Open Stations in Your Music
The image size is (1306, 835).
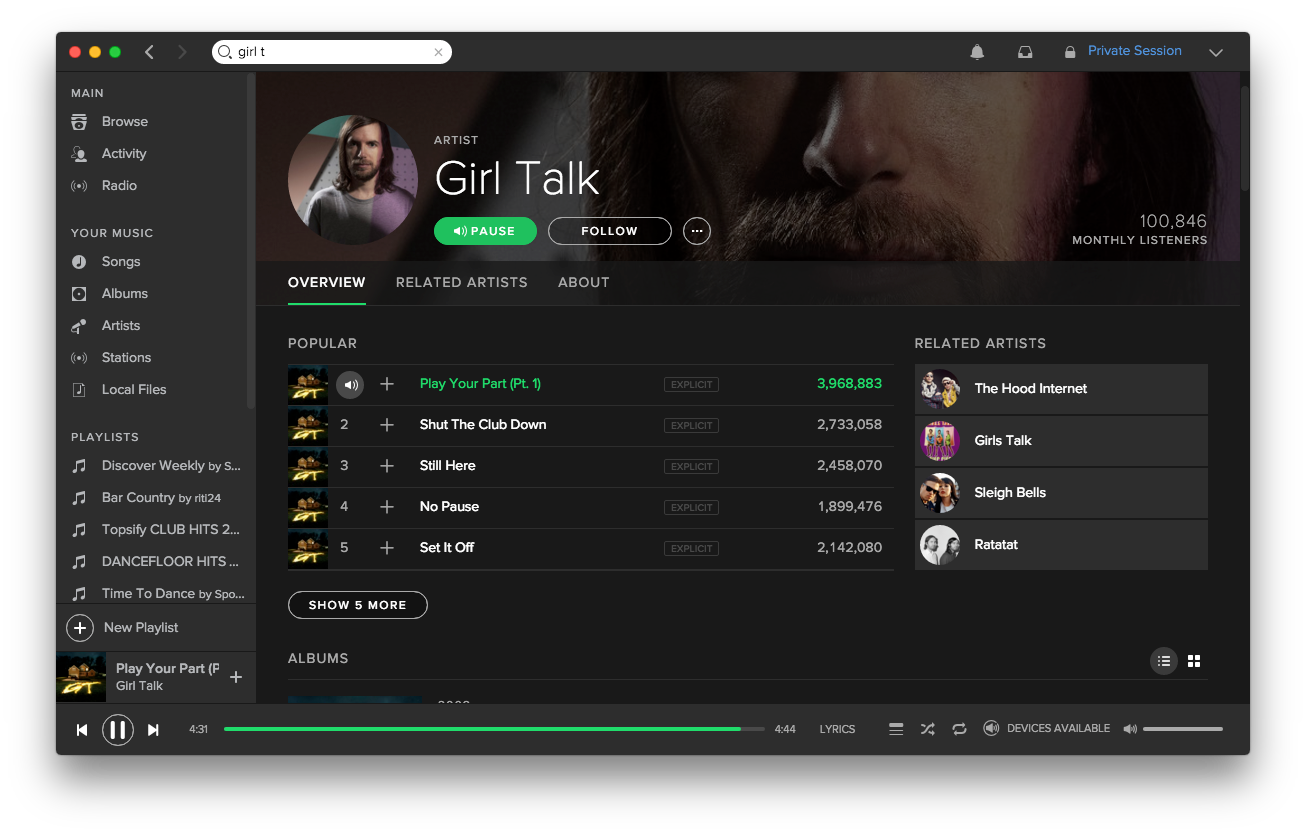click(126, 358)
